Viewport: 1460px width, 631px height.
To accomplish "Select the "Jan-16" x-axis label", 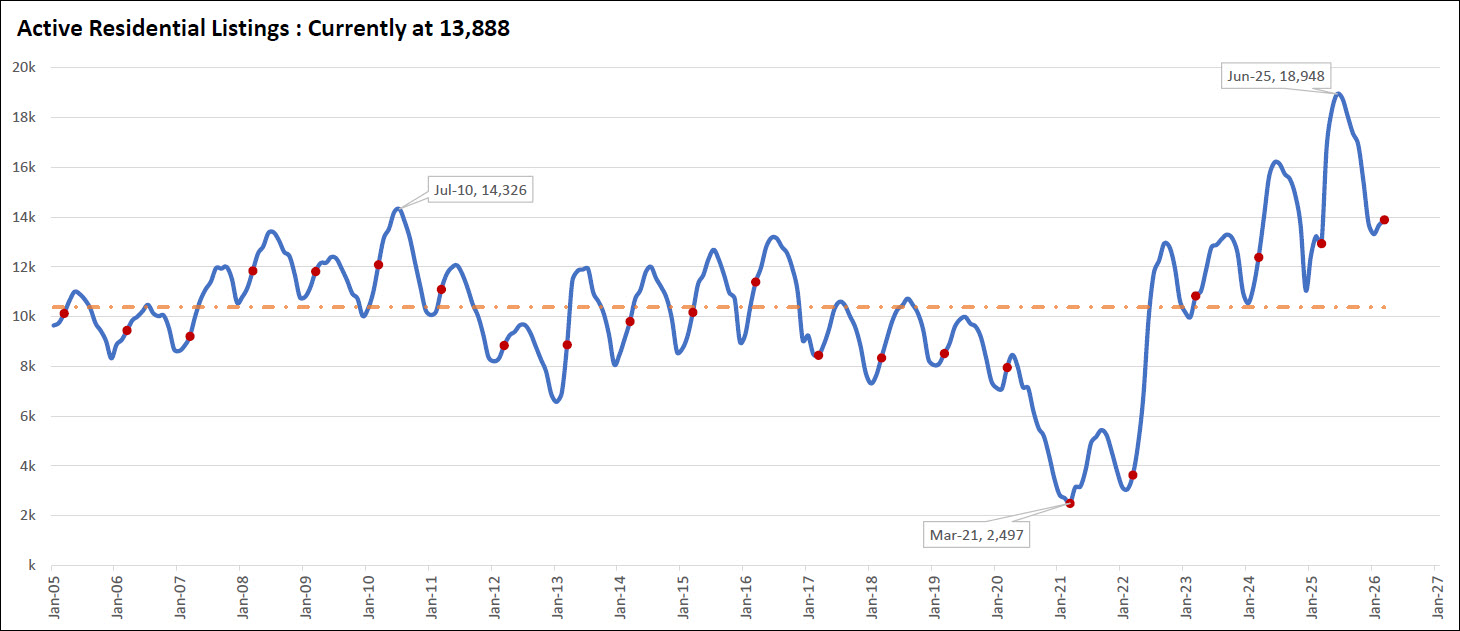I will 743,598.
